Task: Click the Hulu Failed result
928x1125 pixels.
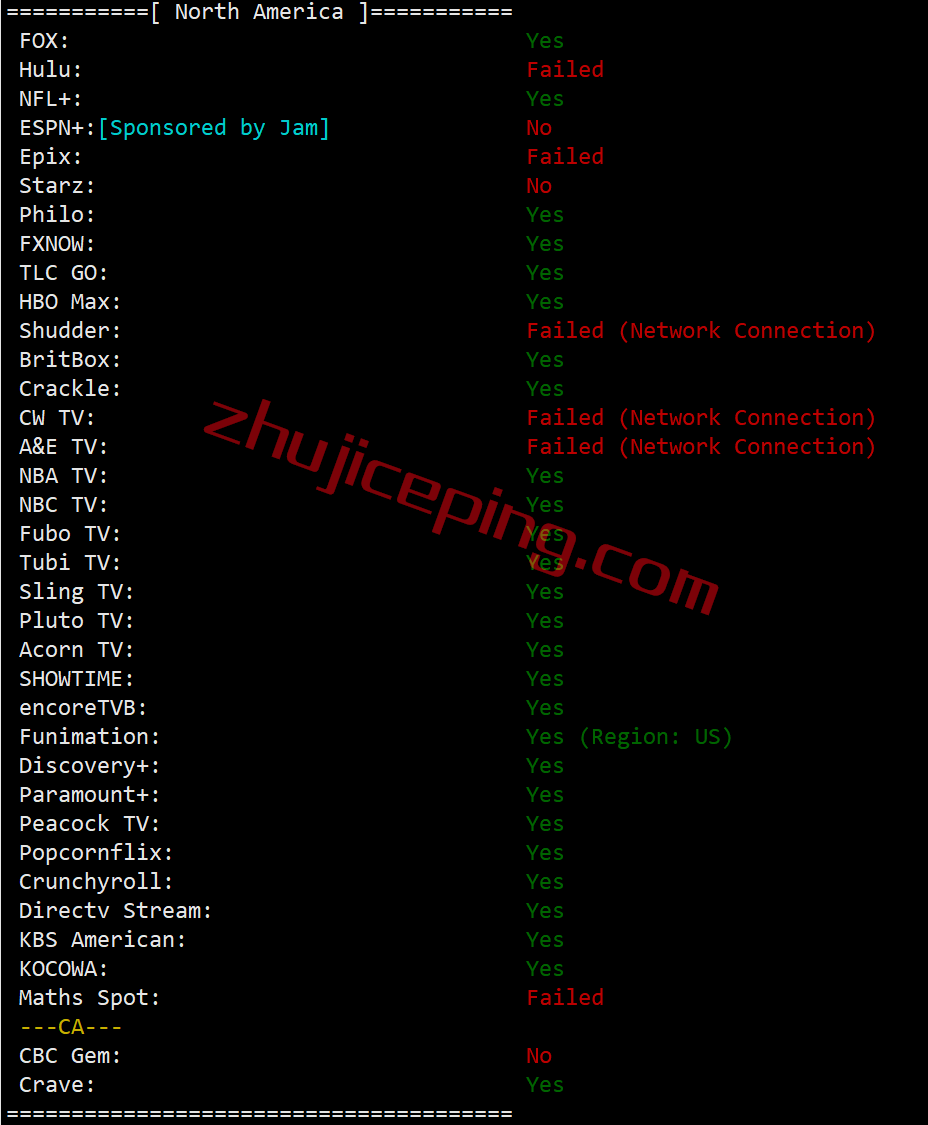Action: point(565,70)
